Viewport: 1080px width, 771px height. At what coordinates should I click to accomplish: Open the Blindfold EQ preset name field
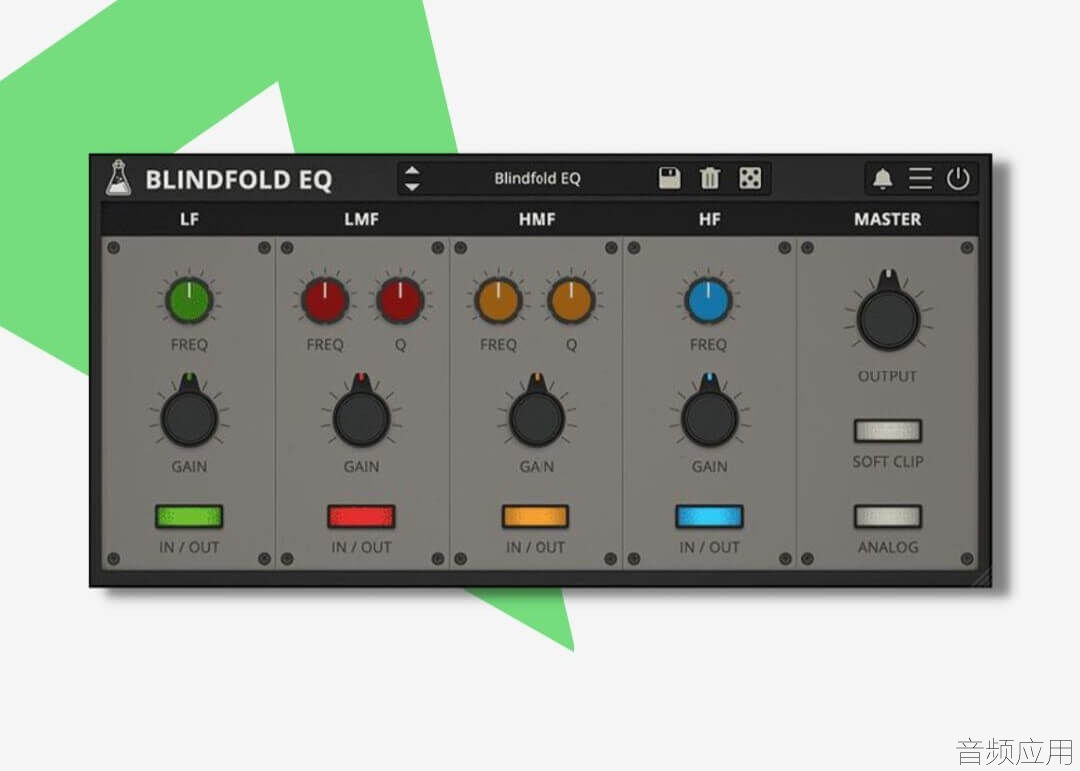pos(537,178)
